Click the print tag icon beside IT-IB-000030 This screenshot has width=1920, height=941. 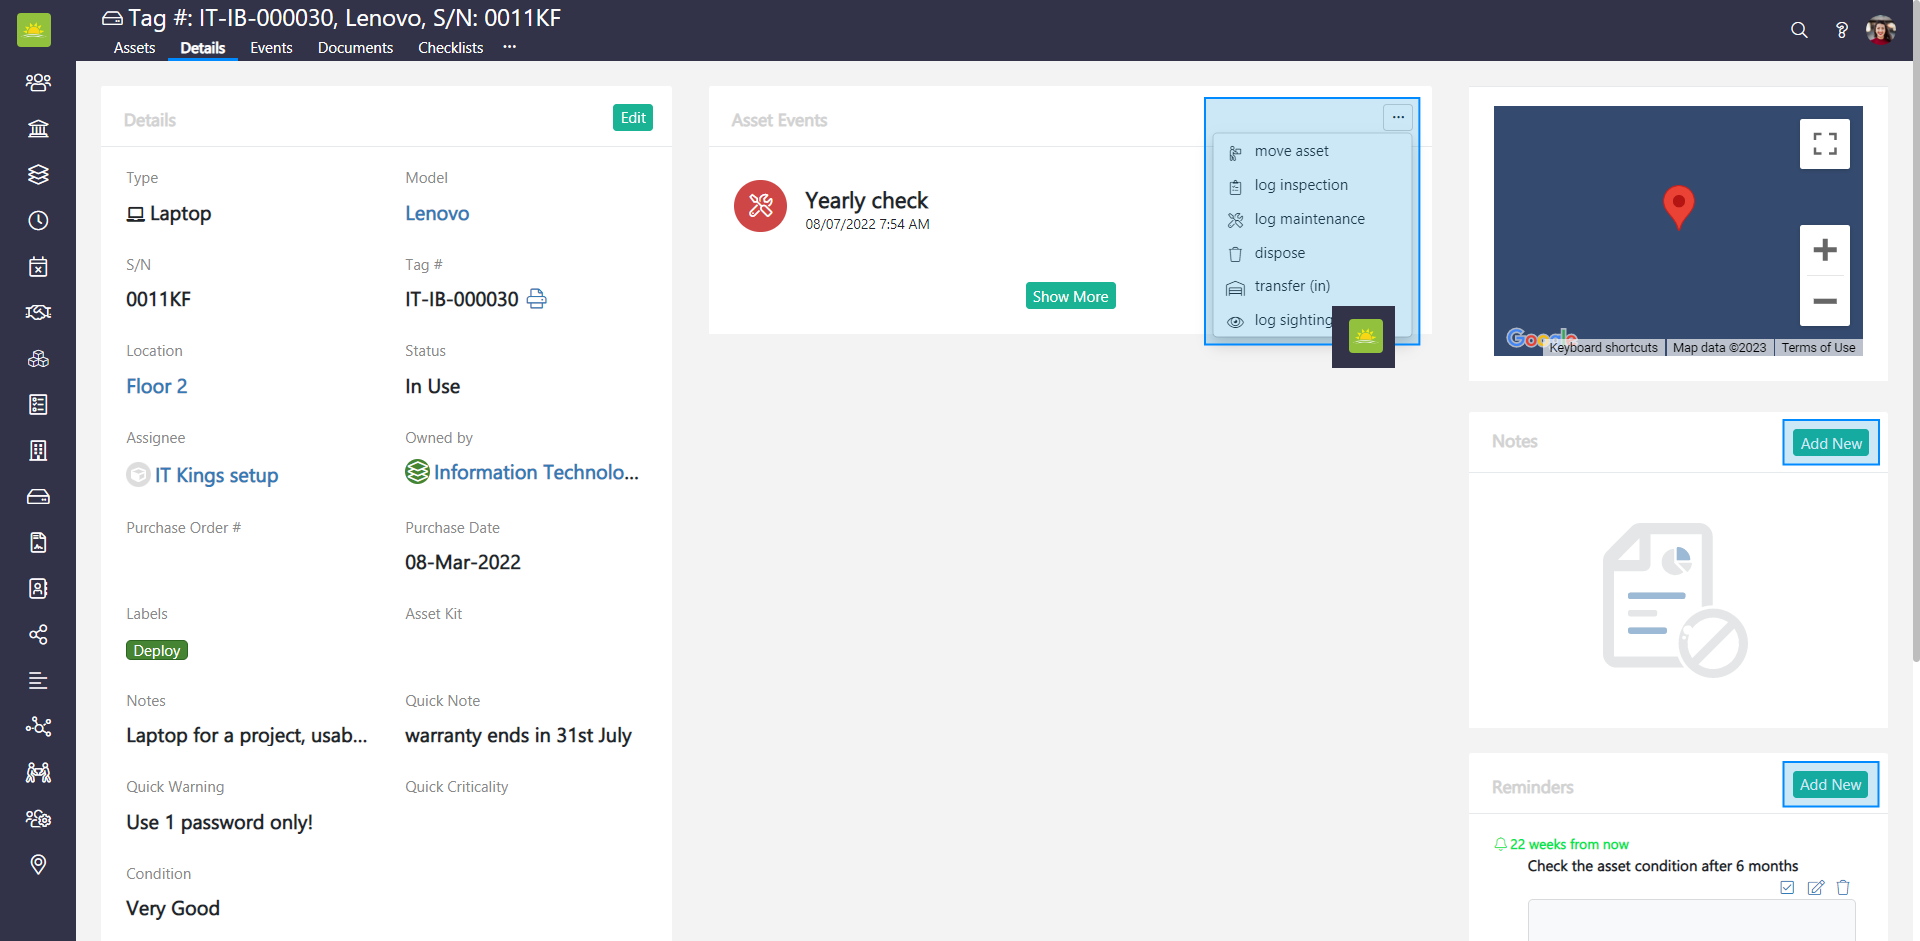537,299
